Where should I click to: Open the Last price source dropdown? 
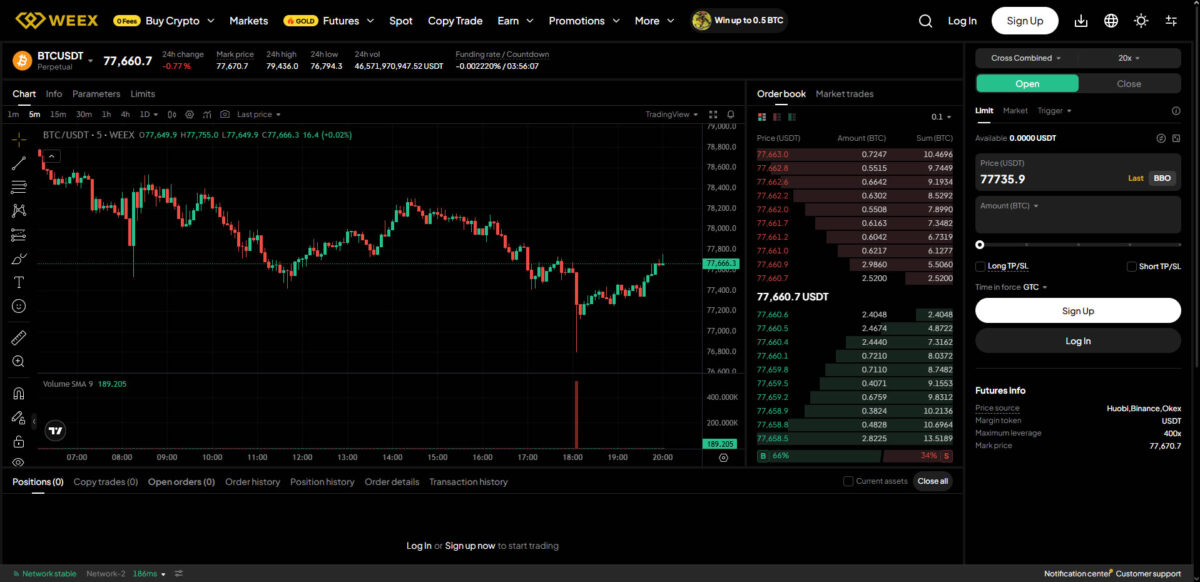coord(258,114)
